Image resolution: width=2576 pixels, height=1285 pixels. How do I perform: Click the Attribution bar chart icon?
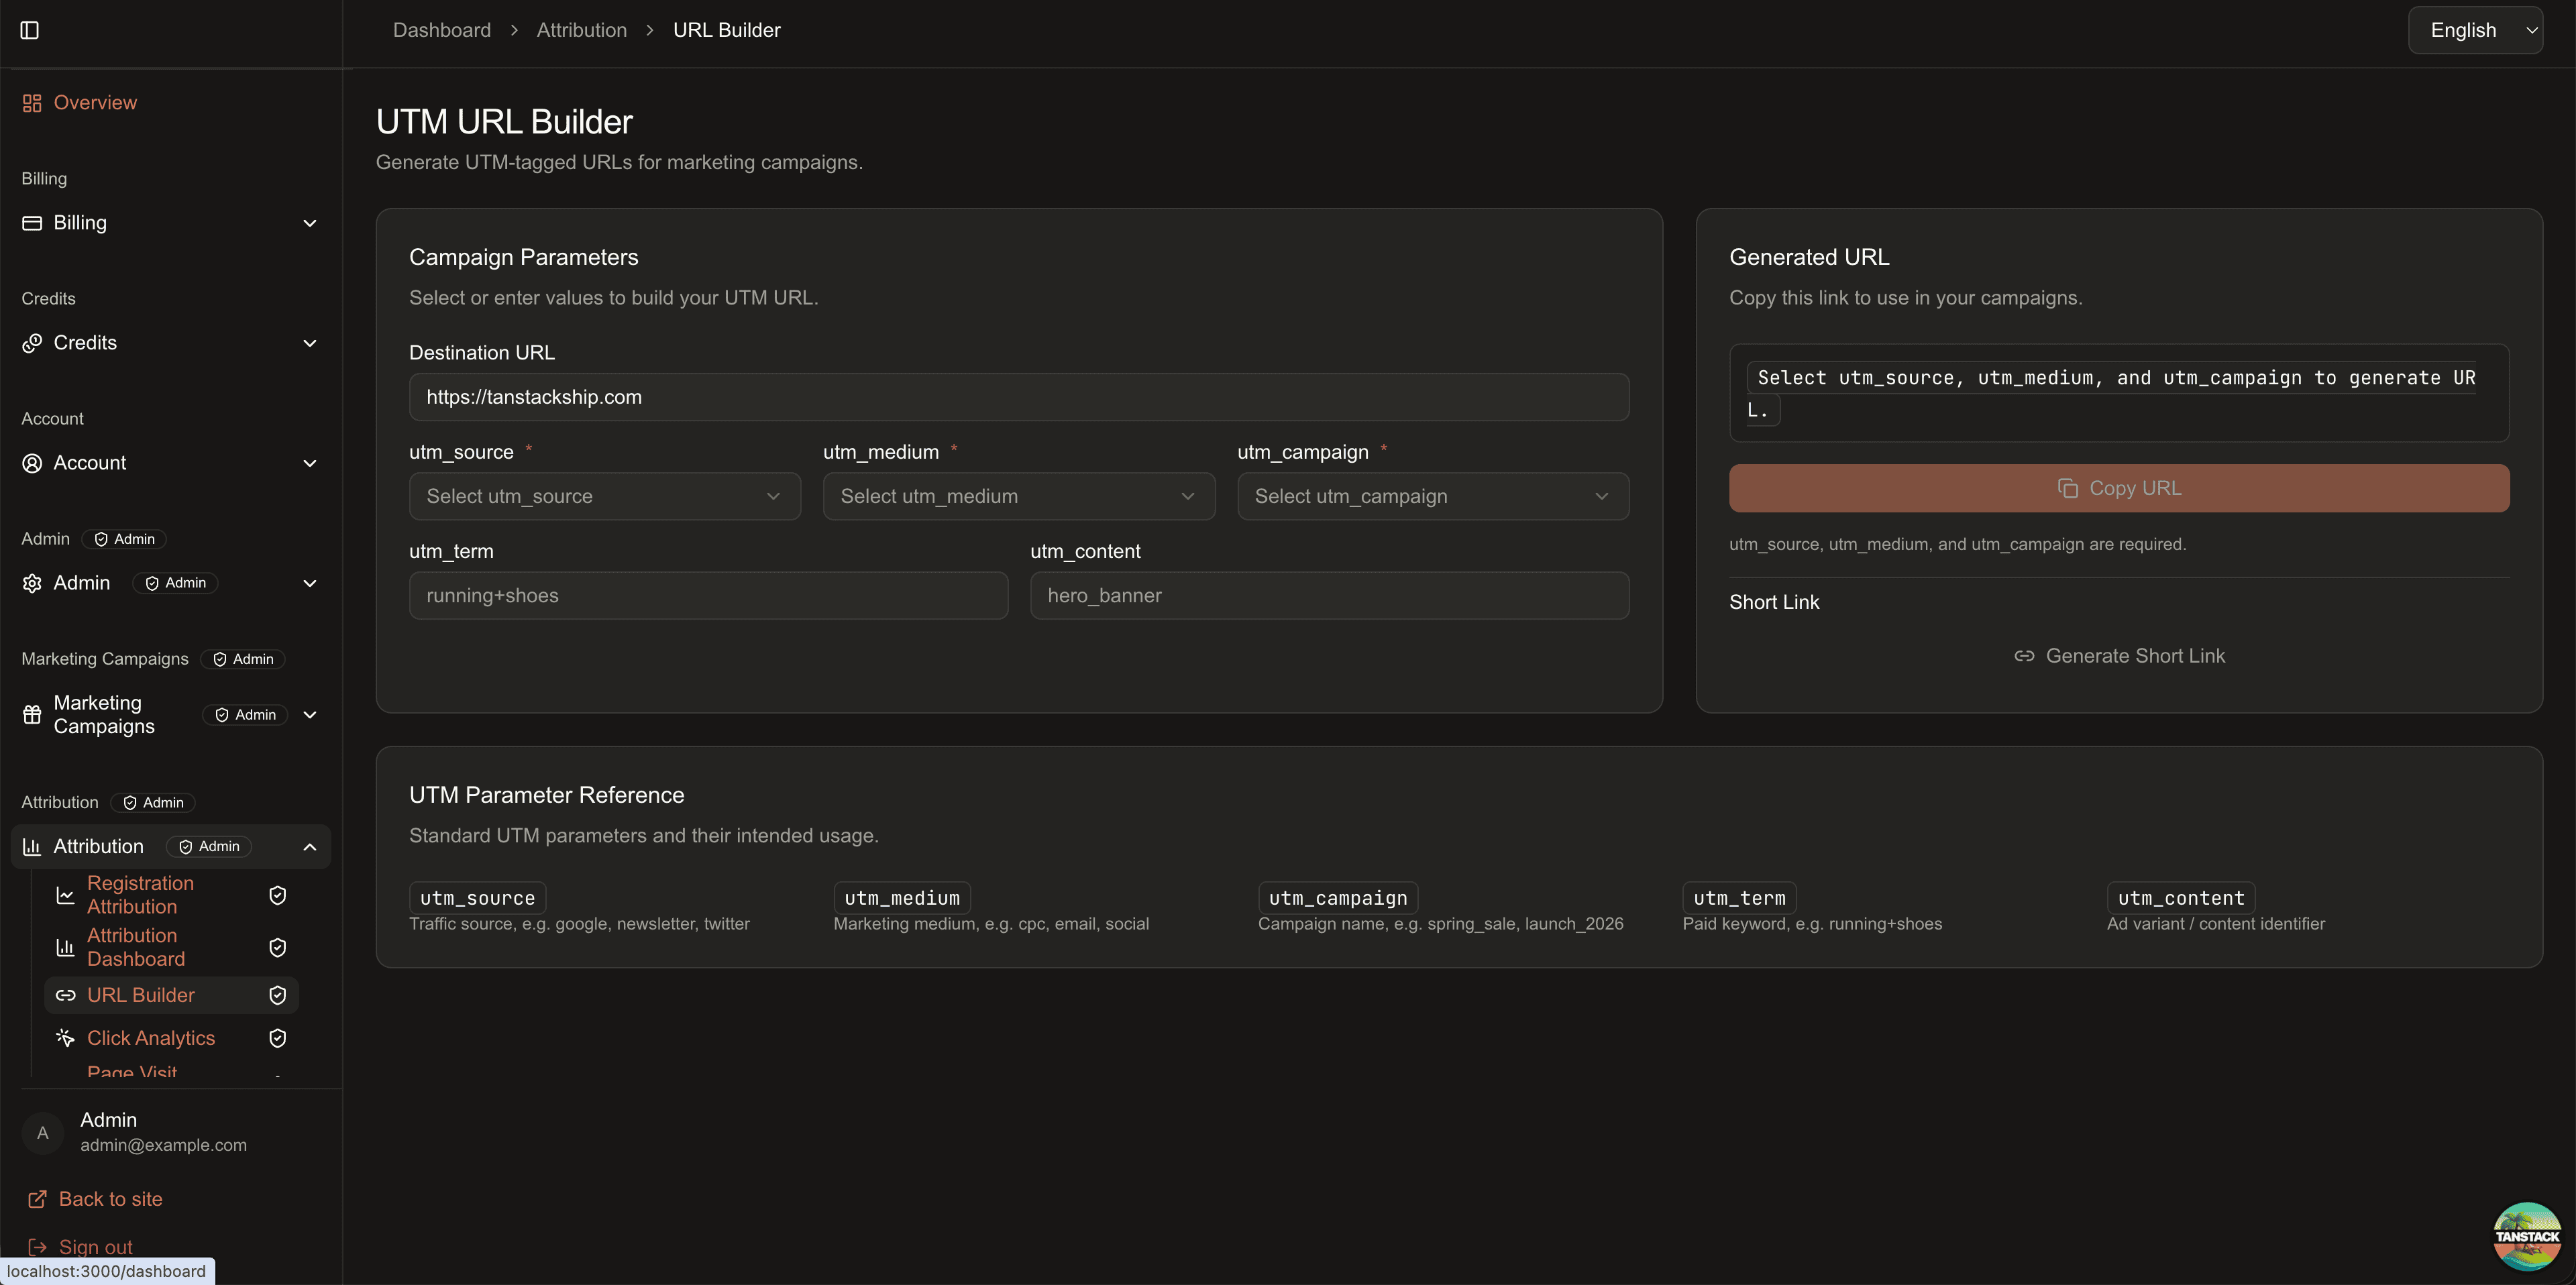tap(32, 847)
